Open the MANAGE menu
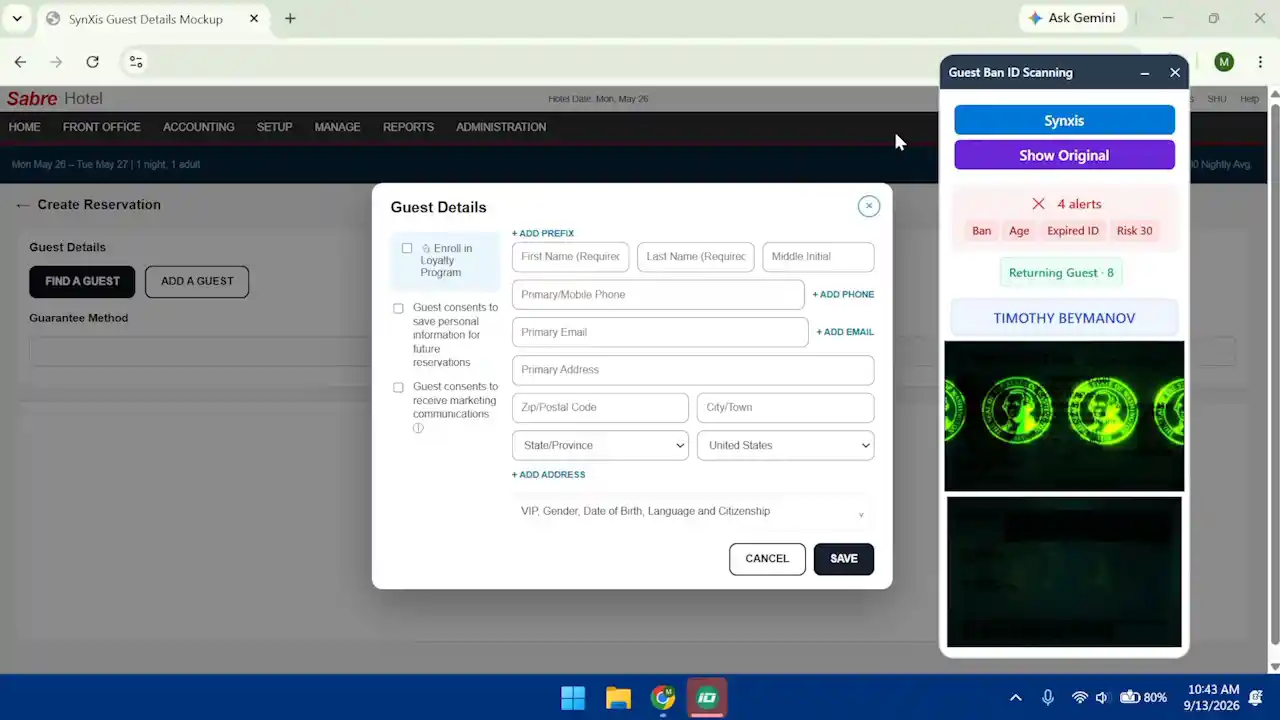Viewport: 1280px width, 720px height. pos(337,127)
